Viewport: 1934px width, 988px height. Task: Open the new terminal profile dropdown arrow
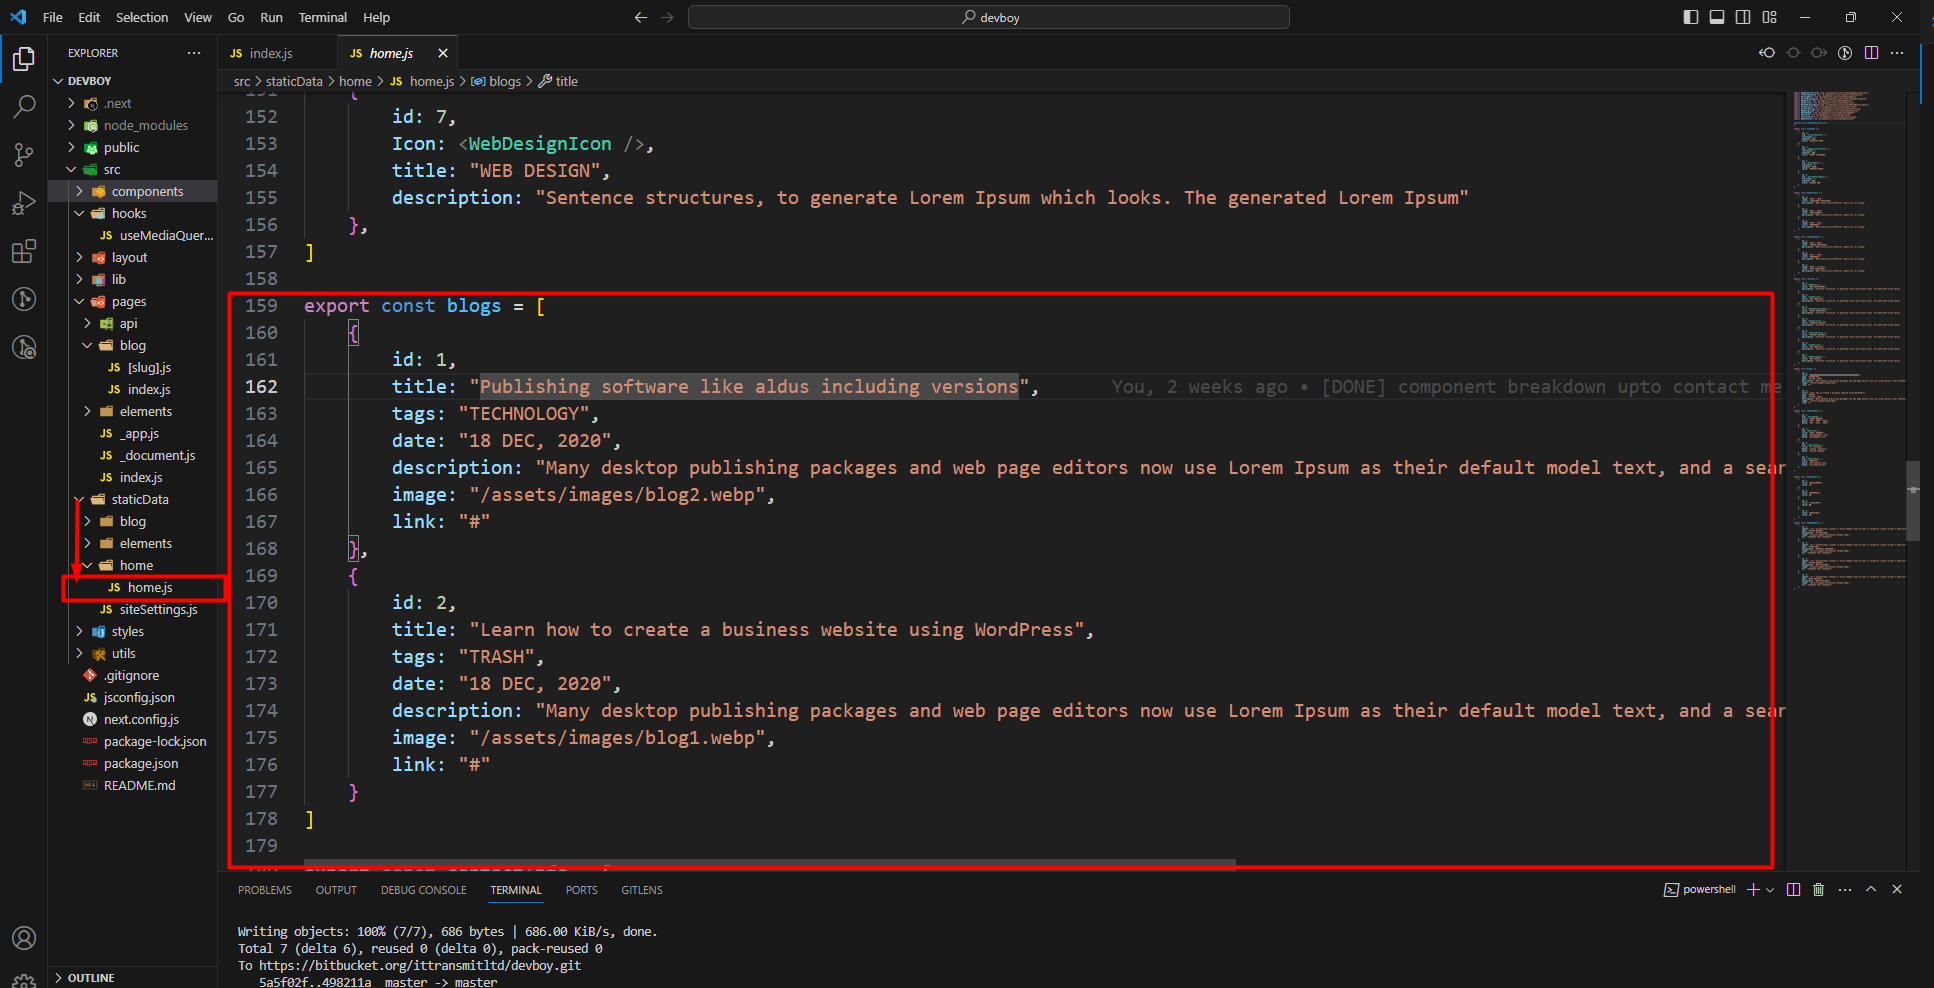(1770, 889)
